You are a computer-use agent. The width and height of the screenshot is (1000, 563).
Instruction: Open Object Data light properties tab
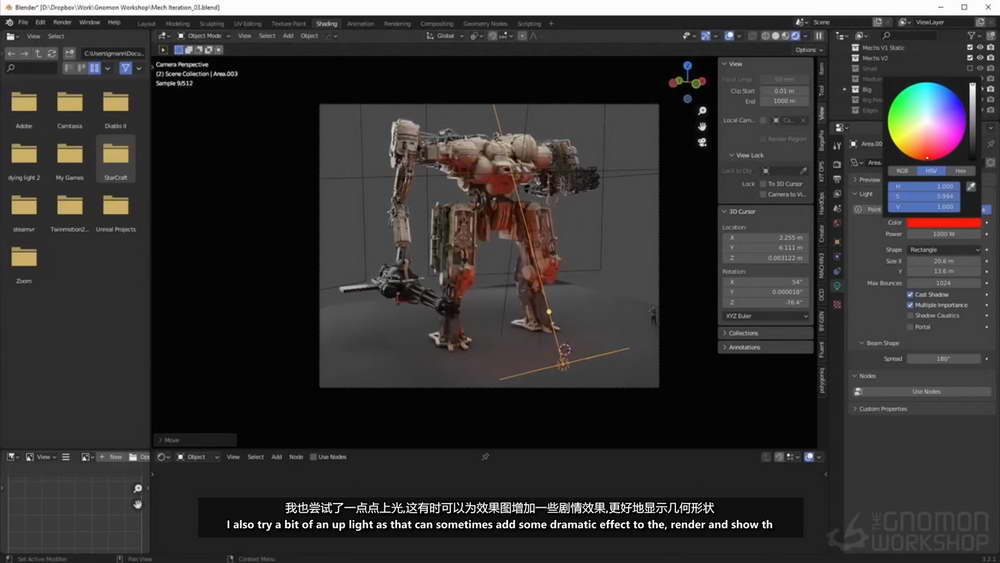837,286
